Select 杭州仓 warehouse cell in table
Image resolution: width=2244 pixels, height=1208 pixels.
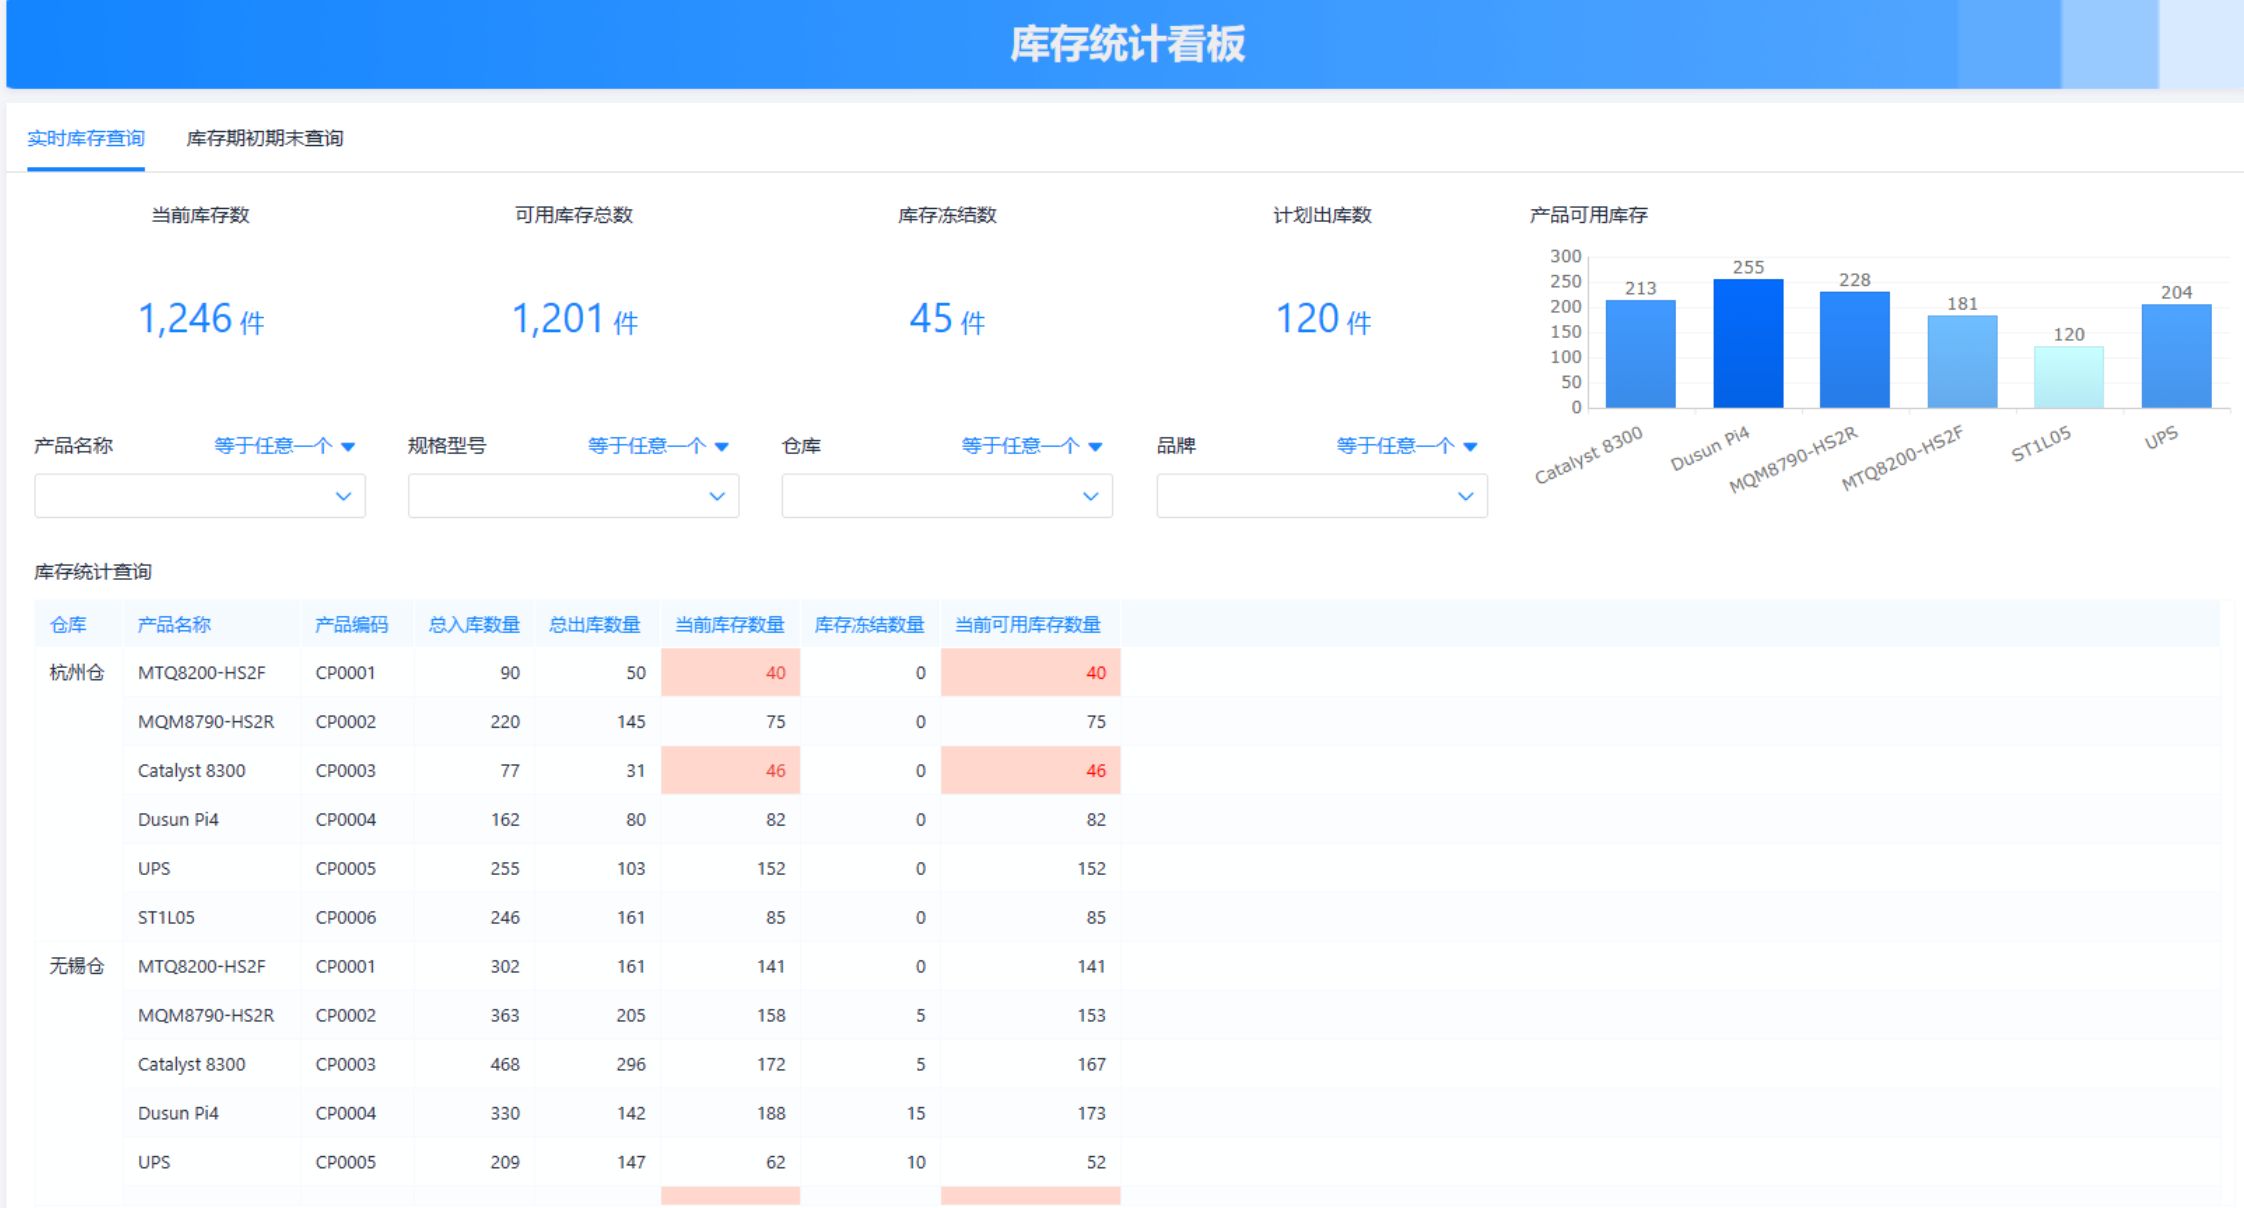[77, 673]
